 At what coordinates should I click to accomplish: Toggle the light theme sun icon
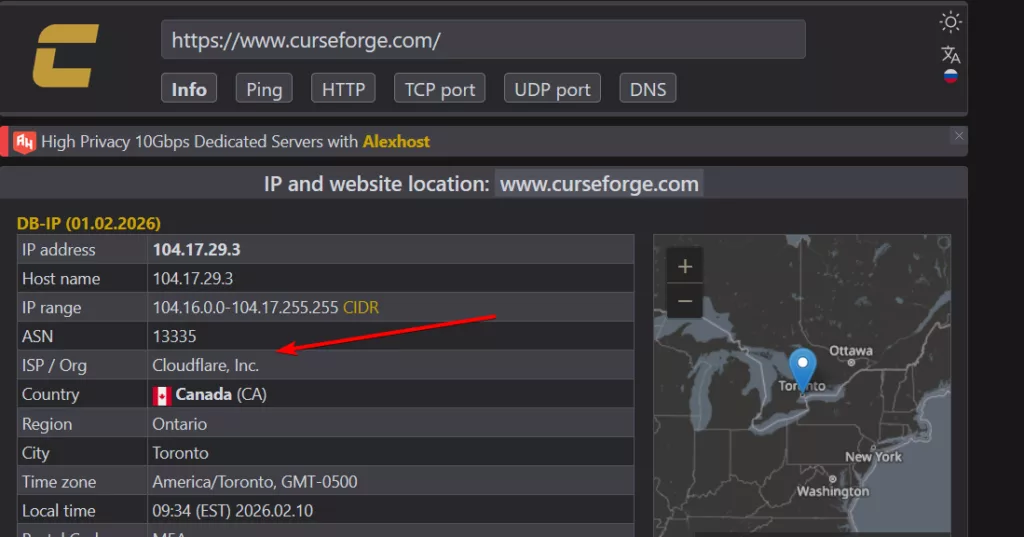point(950,22)
